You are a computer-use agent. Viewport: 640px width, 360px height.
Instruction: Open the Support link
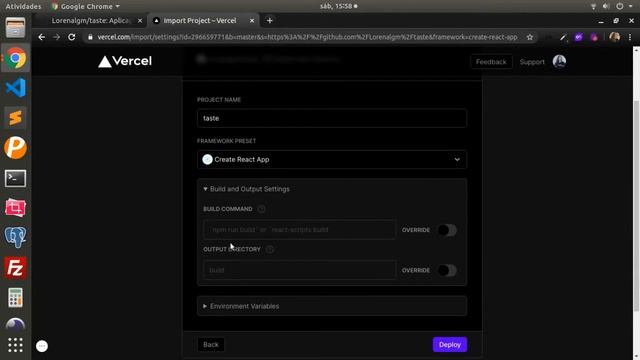[532, 62]
